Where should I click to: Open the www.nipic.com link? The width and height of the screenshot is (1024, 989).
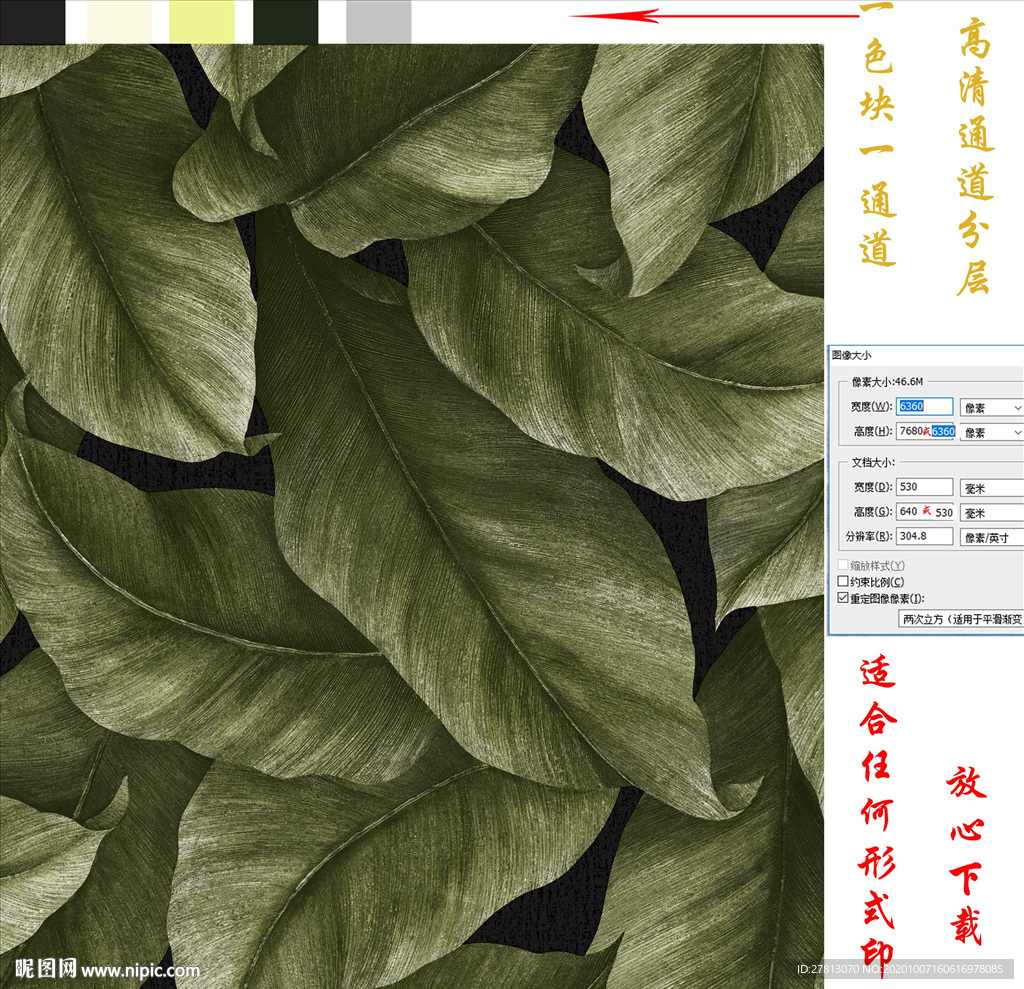[x=140, y=970]
